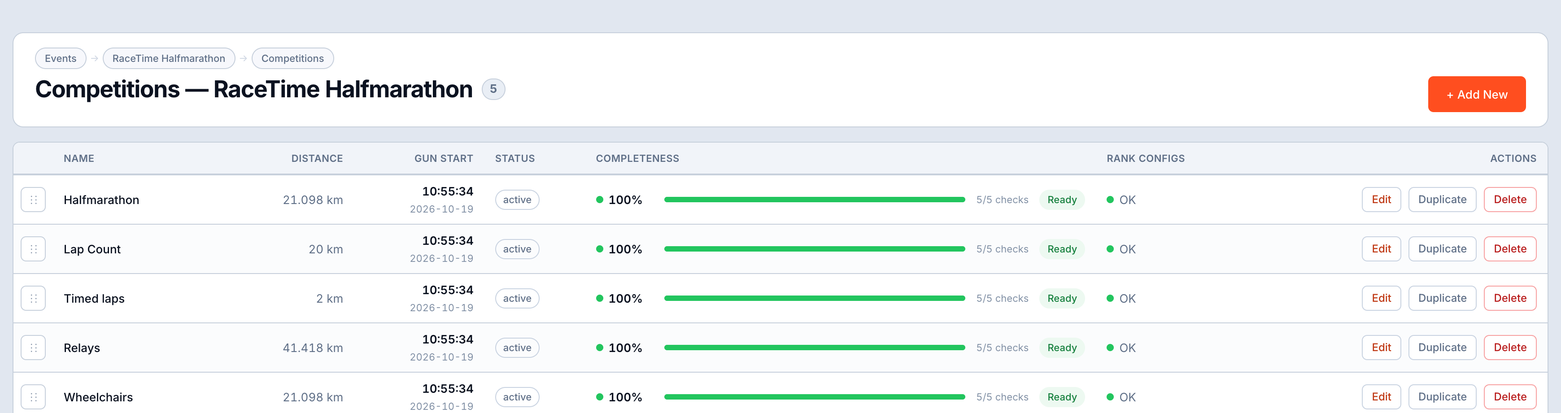The image size is (1561, 413).
Task: Click the Lap Count name cell
Action: click(x=92, y=249)
